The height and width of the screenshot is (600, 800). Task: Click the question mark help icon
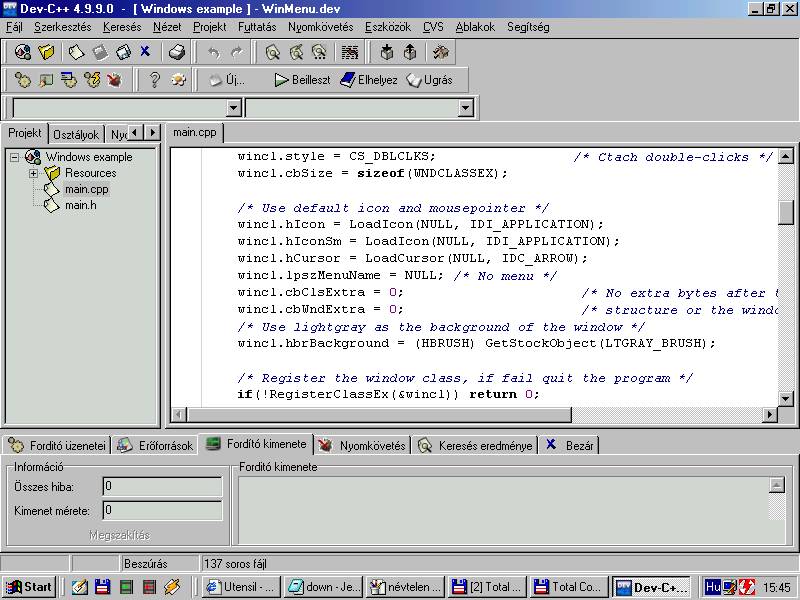tap(155, 80)
